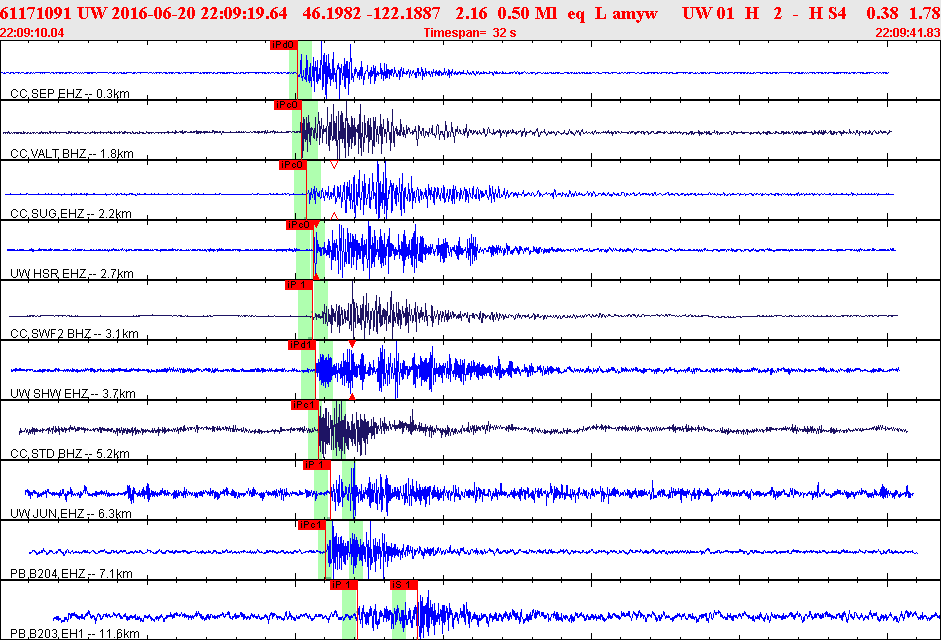This screenshot has width=941, height=640.
Task: Click the iP 1 pick flag on SWF2 trace
Action: (299, 285)
